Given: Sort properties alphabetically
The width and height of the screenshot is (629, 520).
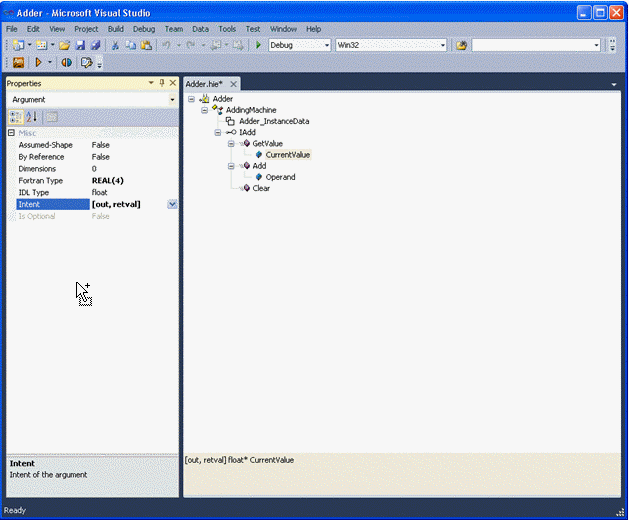Looking at the screenshot, I should click(31, 117).
